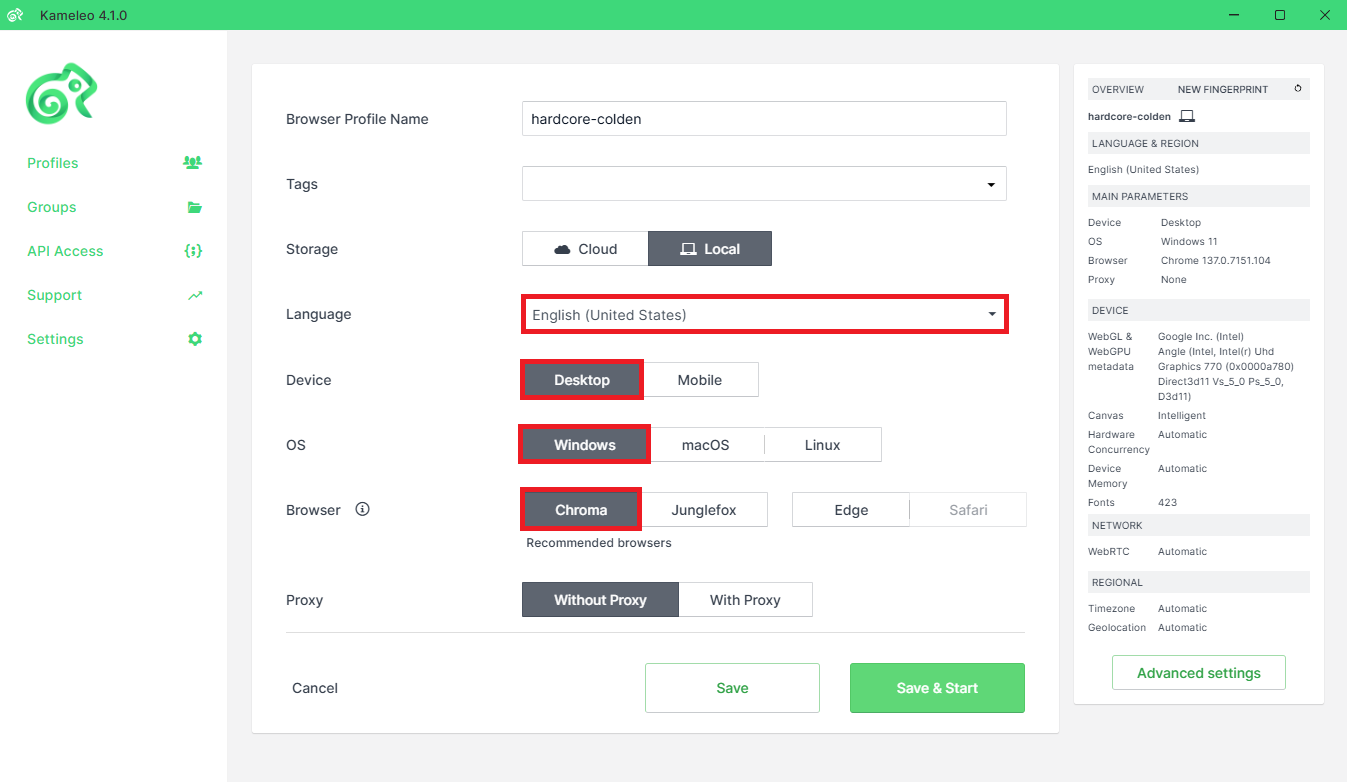Open Advanced settings

[x=1199, y=673]
